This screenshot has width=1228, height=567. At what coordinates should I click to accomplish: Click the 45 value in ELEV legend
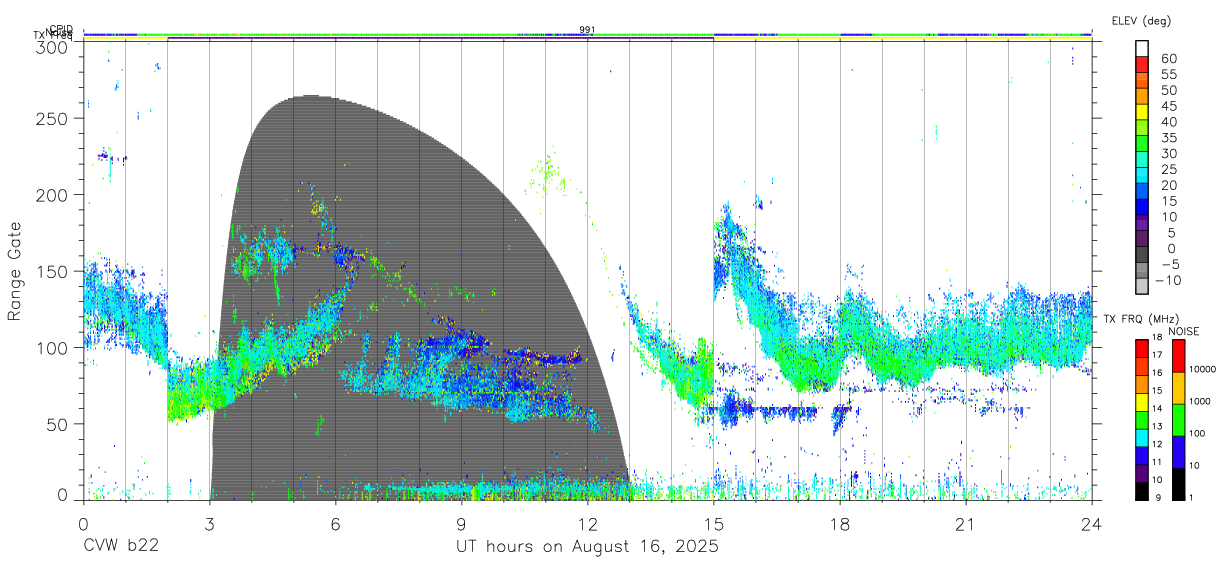coord(1168,106)
